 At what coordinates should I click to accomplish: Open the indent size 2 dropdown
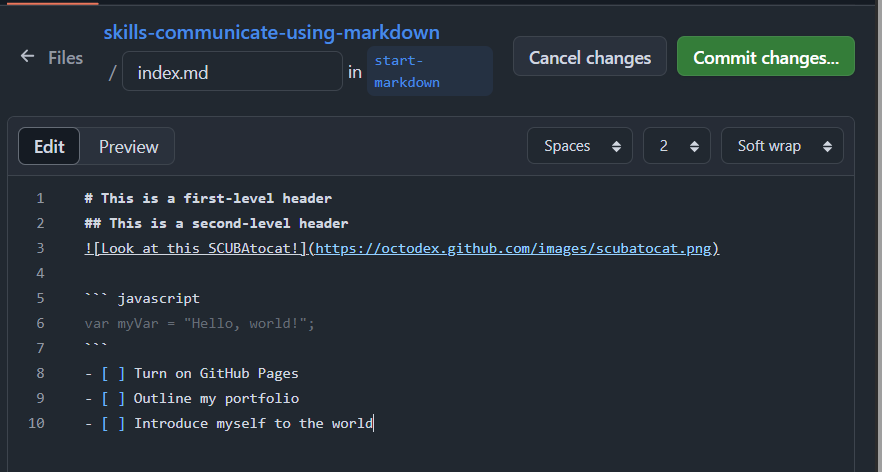[677, 146]
